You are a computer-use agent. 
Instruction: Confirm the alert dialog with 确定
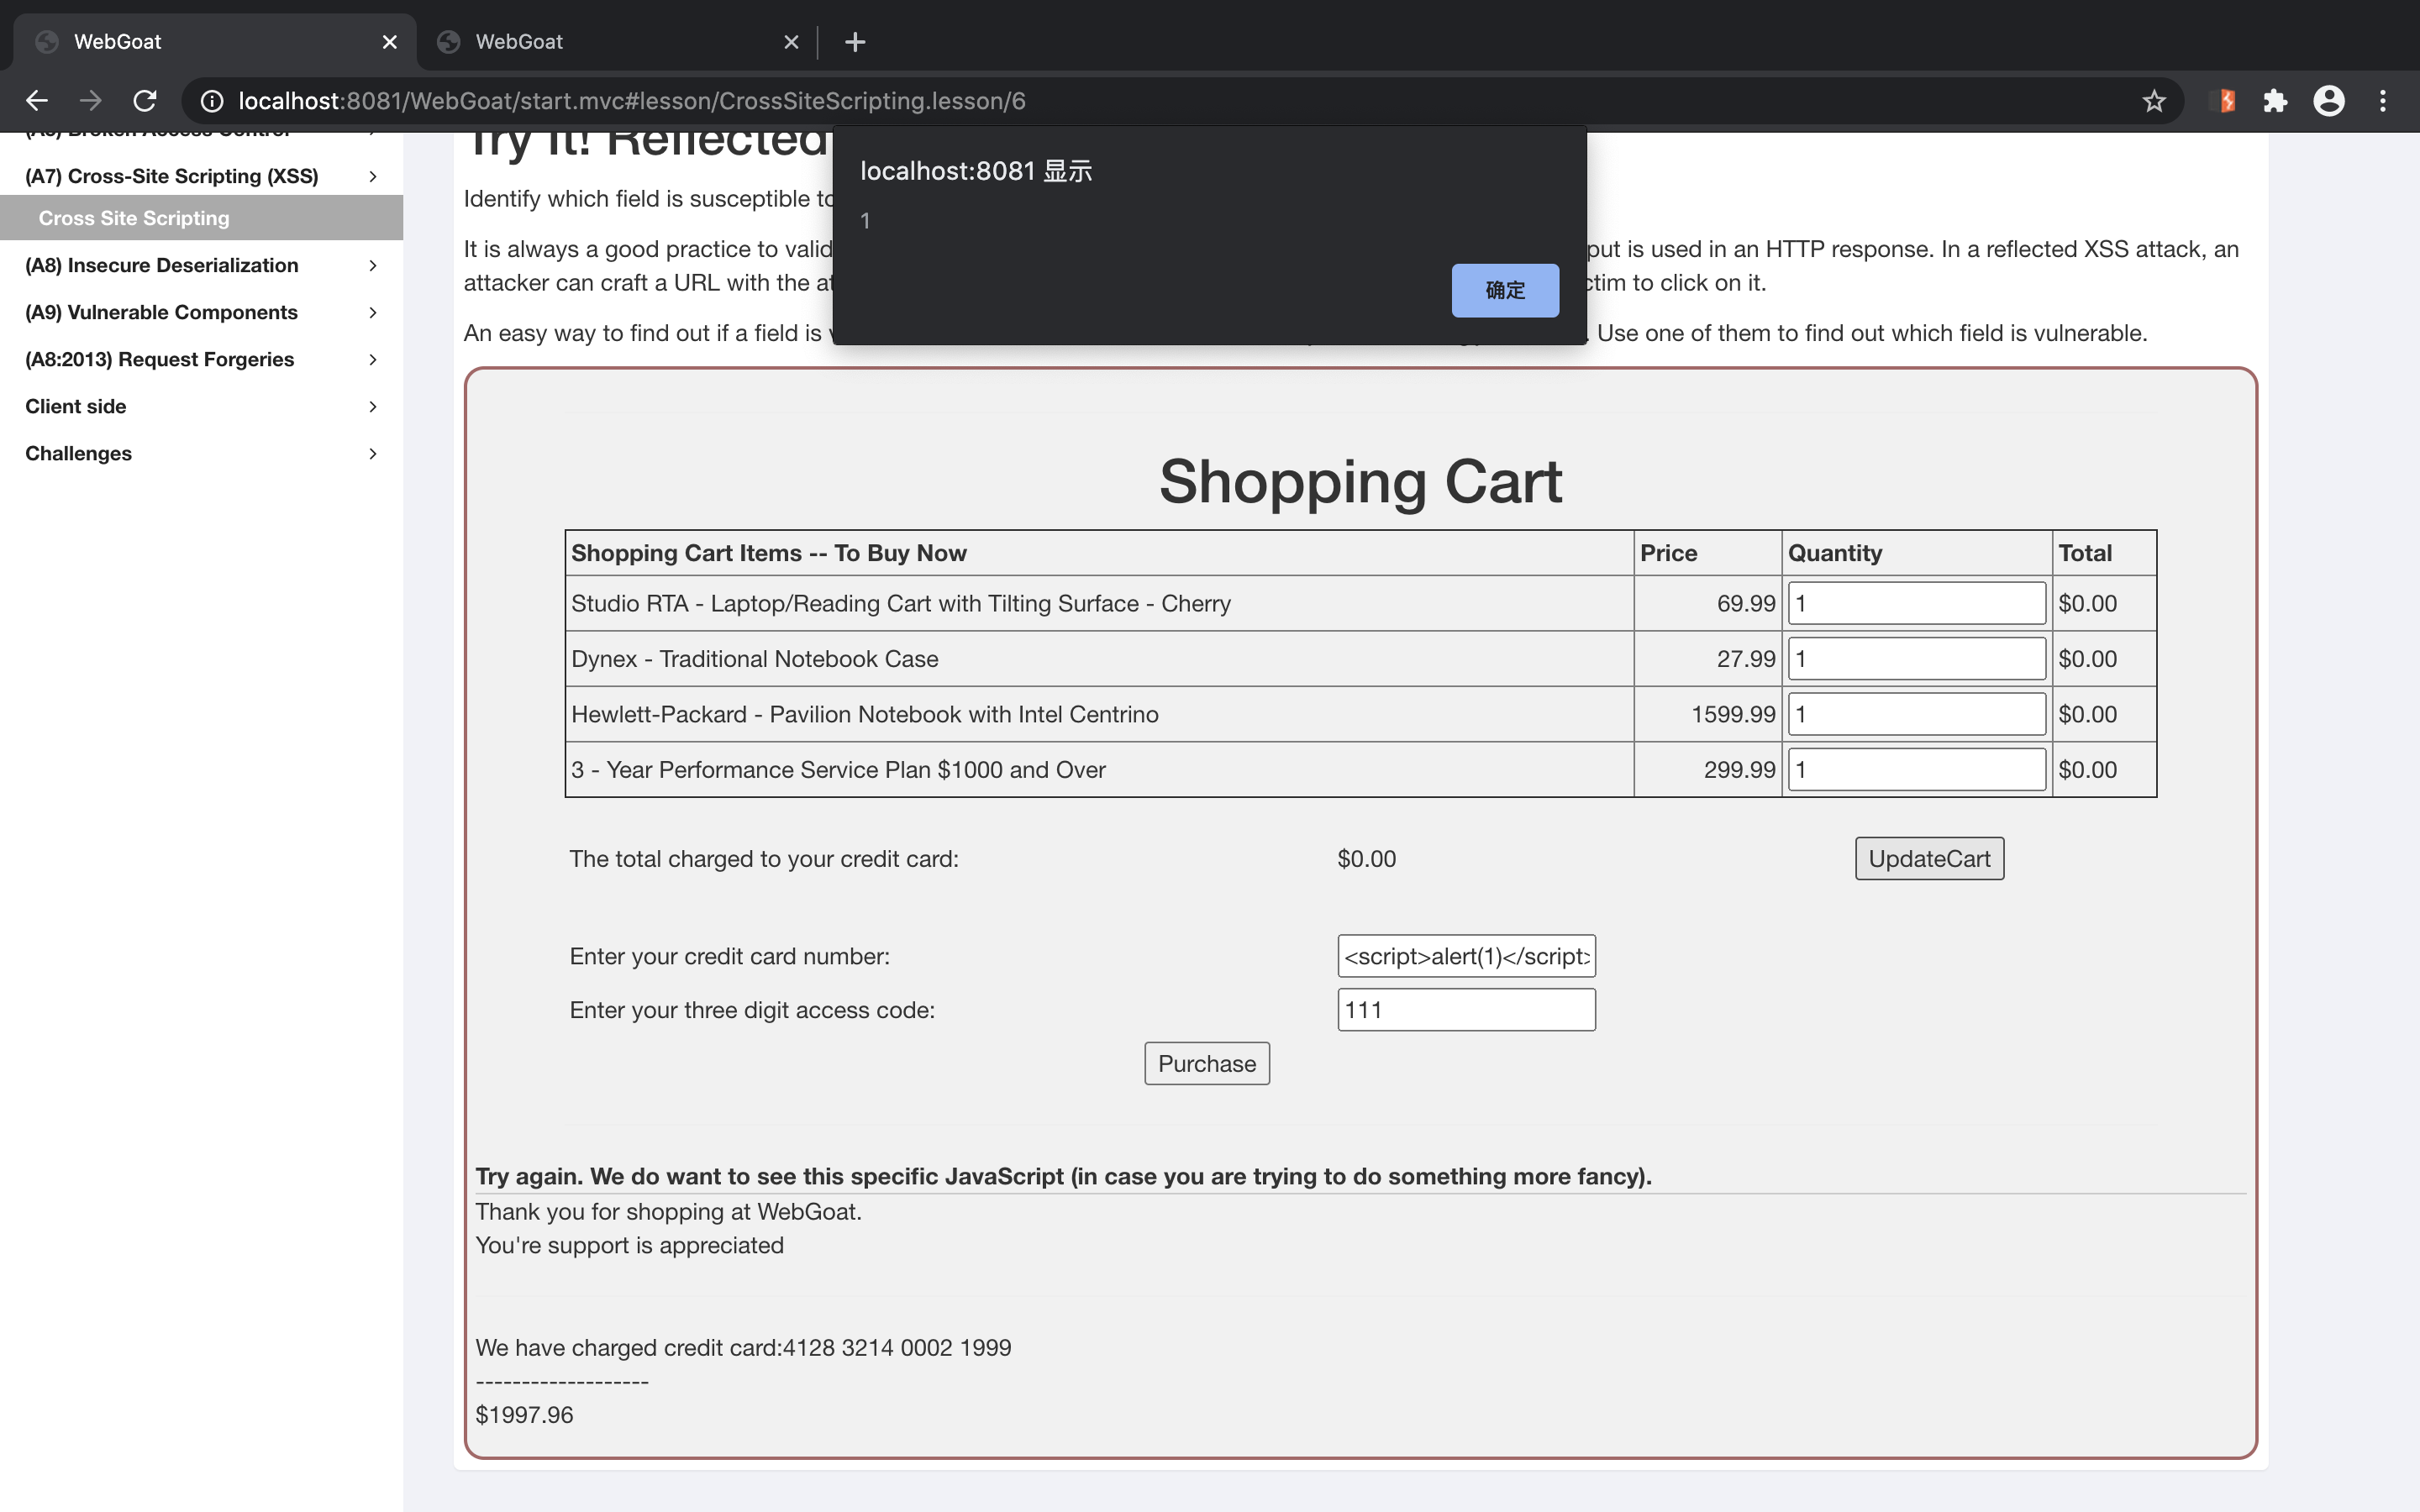(x=1504, y=290)
